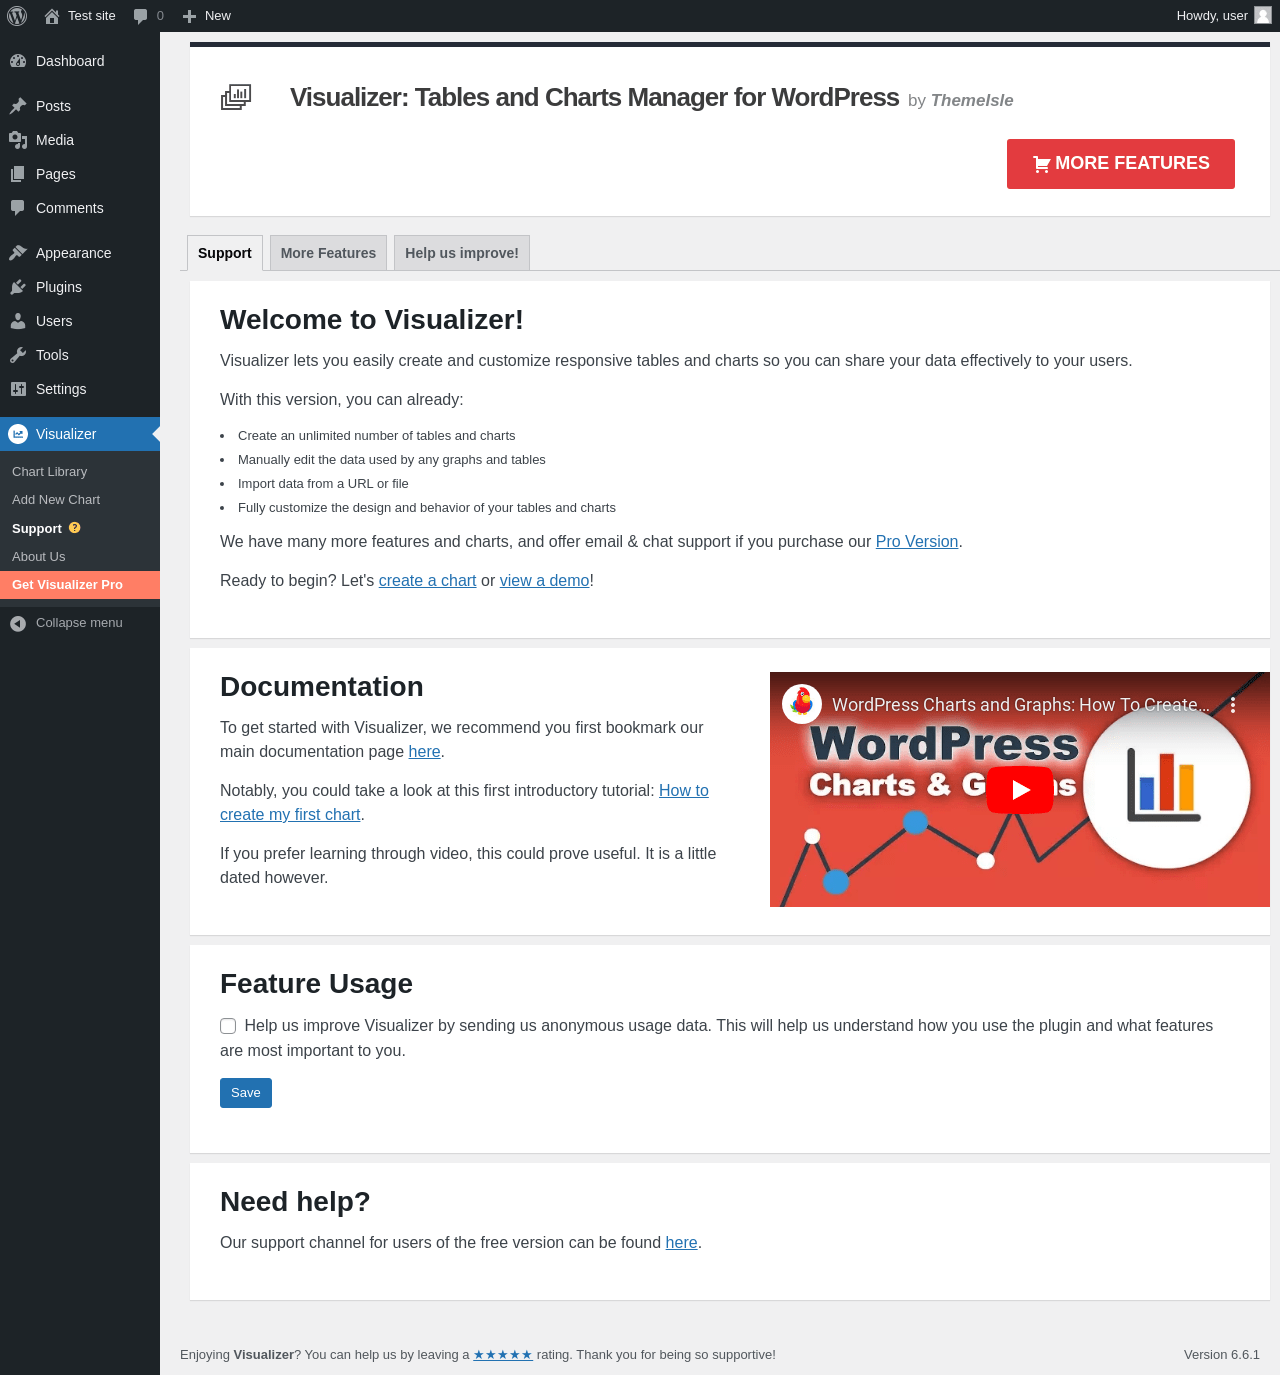Click the create a chart link
This screenshot has height=1375, width=1280.
tap(427, 580)
